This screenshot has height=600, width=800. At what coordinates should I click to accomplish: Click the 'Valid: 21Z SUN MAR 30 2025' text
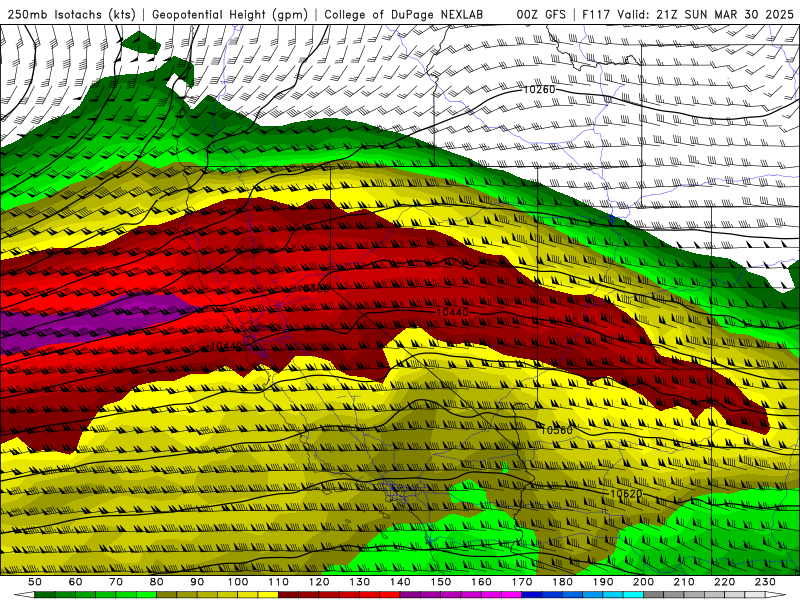coord(706,15)
